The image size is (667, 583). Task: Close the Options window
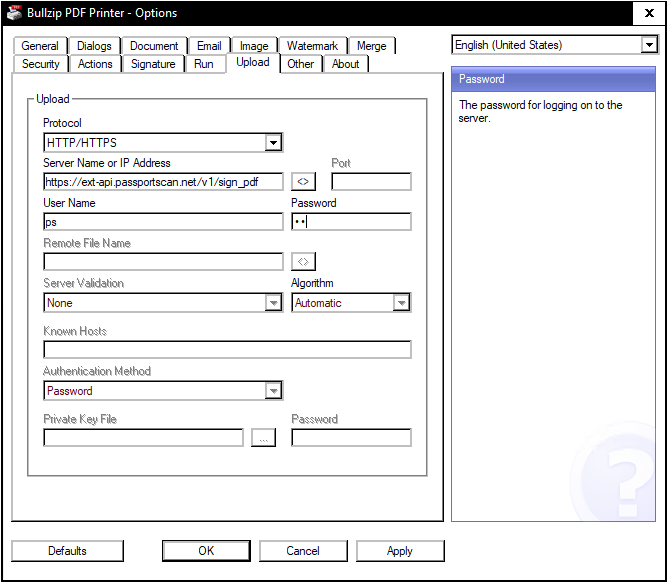(x=649, y=13)
